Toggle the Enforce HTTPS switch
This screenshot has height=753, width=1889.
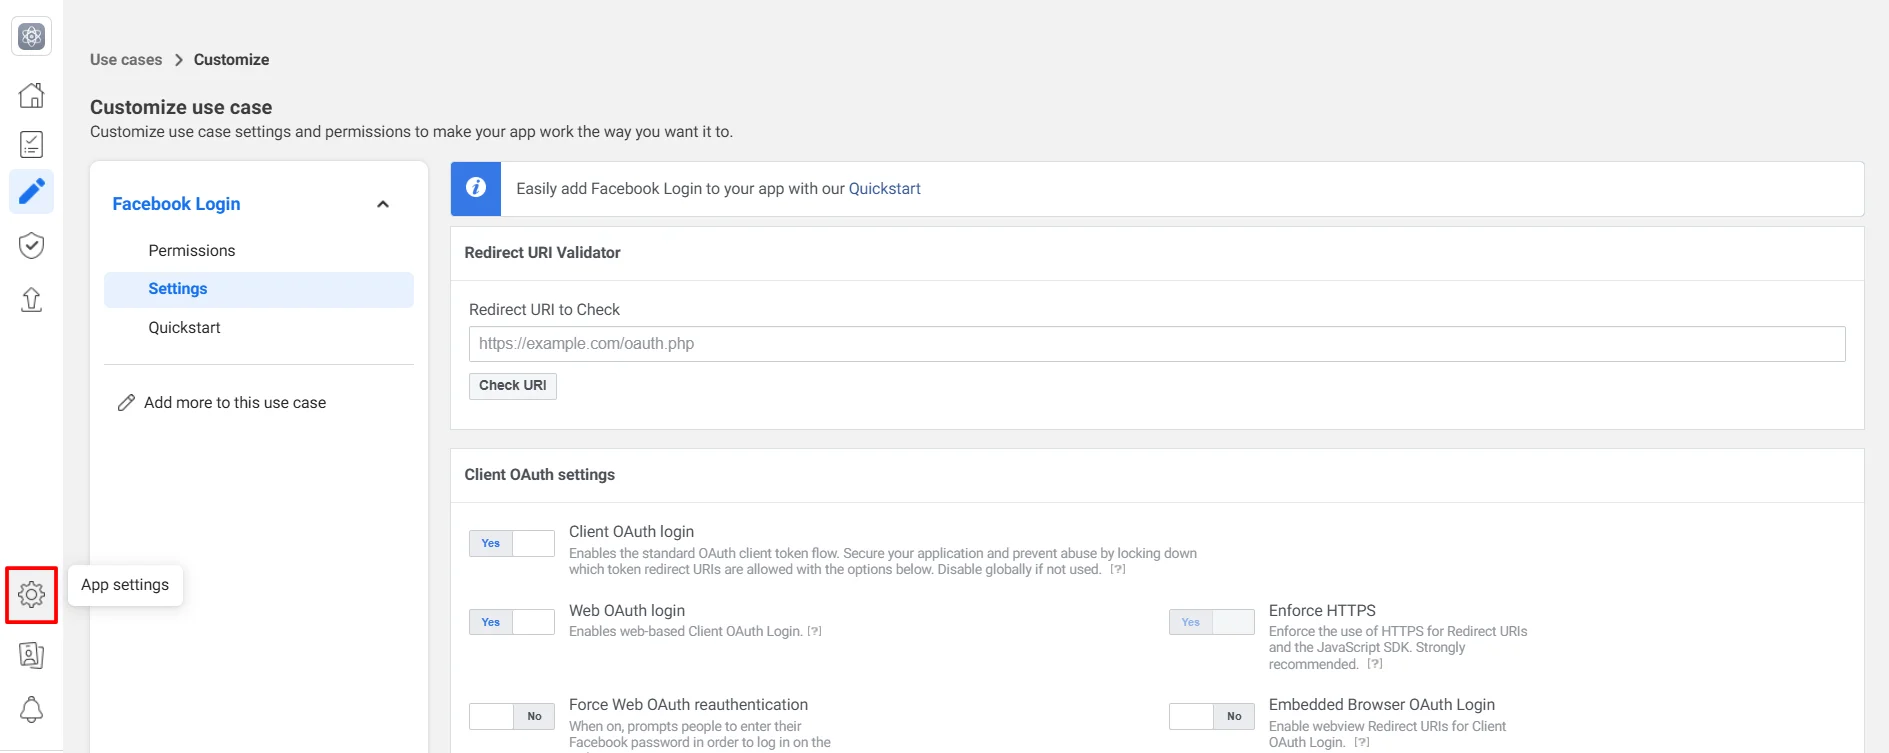(1211, 622)
